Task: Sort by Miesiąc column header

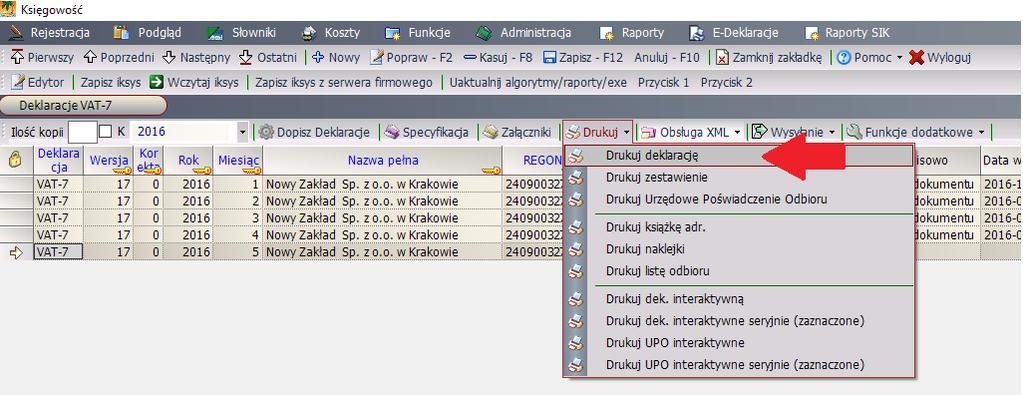Action: coord(239,160)
